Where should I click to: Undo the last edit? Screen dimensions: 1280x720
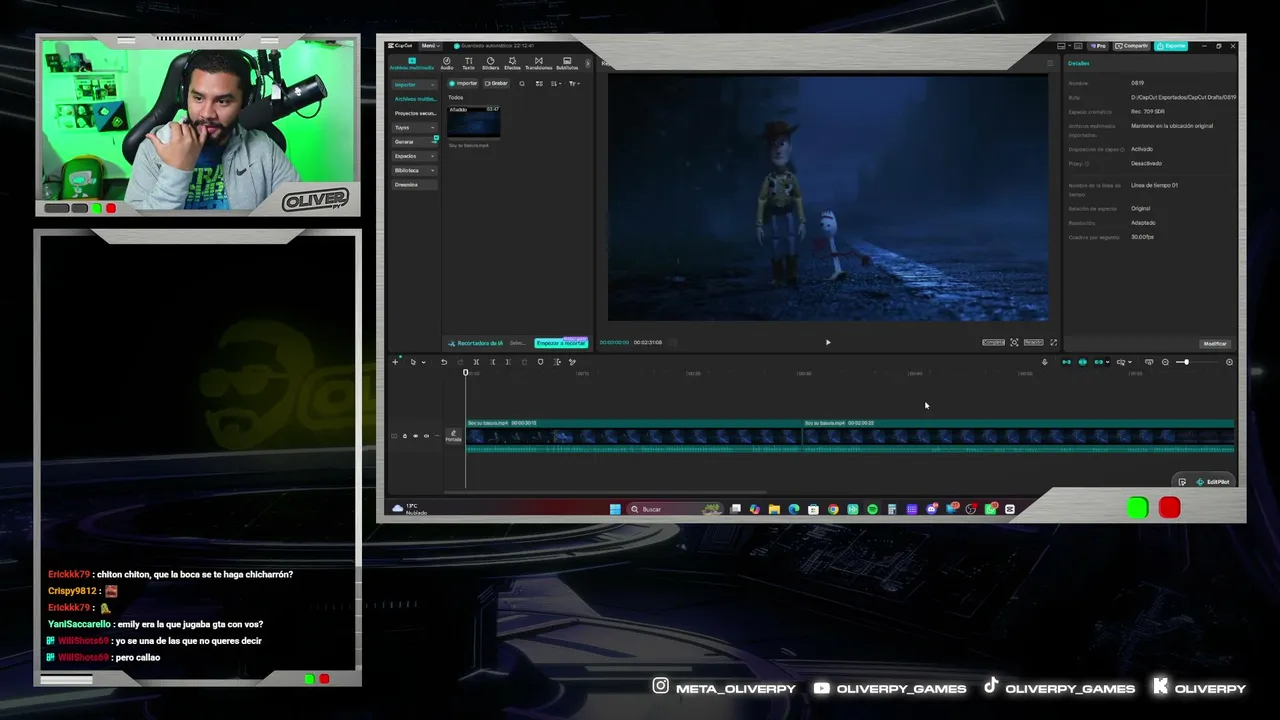coord(444,362)
